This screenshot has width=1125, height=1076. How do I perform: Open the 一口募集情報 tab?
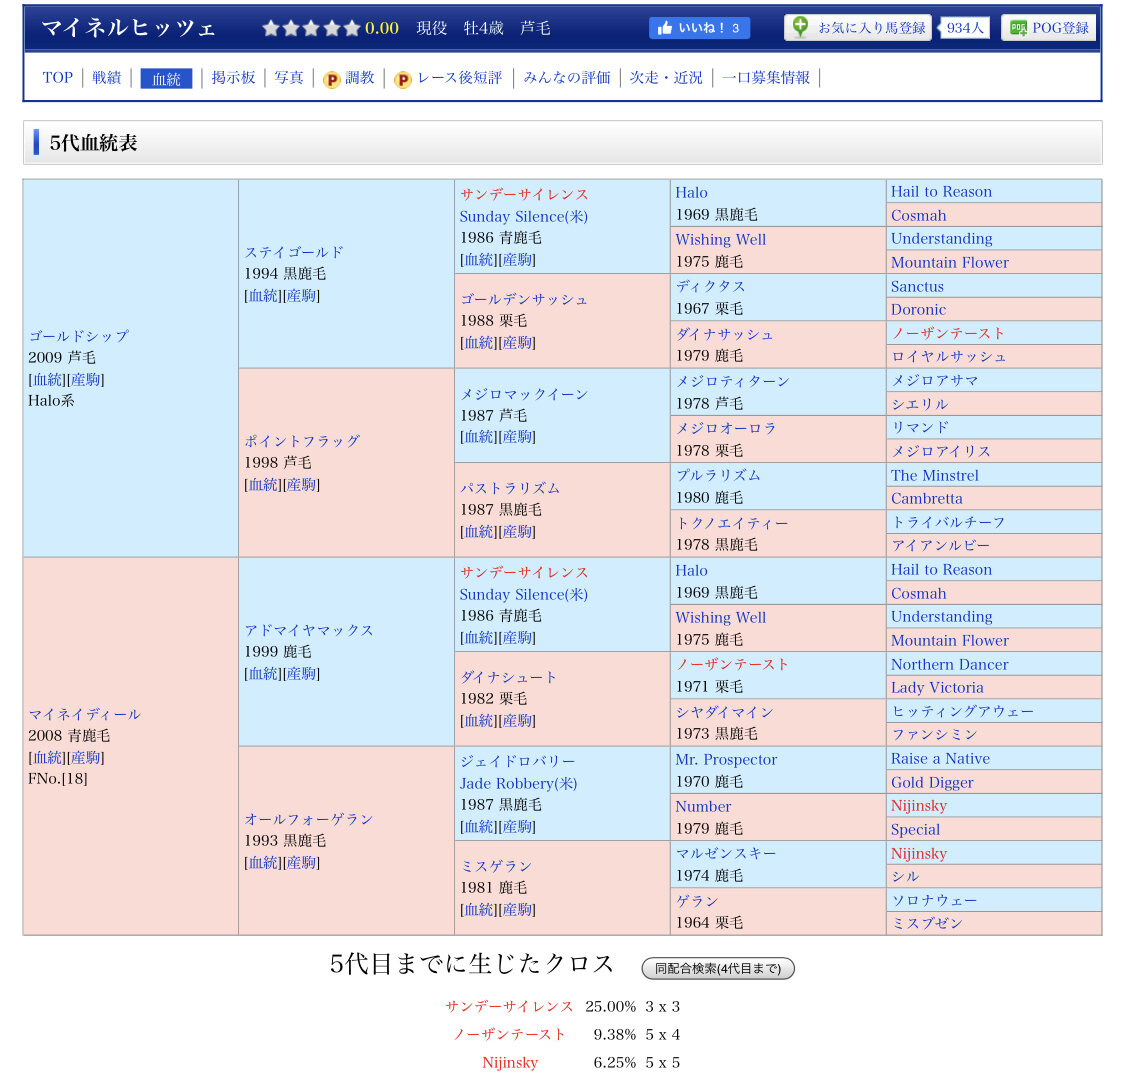click(x=766, y=78)
